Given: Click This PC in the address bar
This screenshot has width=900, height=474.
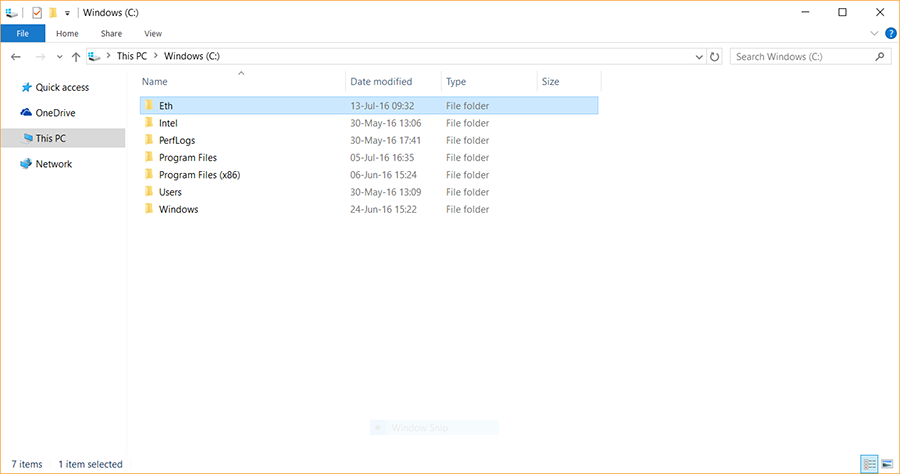Looking at the screenshot, I should point(132,56).
